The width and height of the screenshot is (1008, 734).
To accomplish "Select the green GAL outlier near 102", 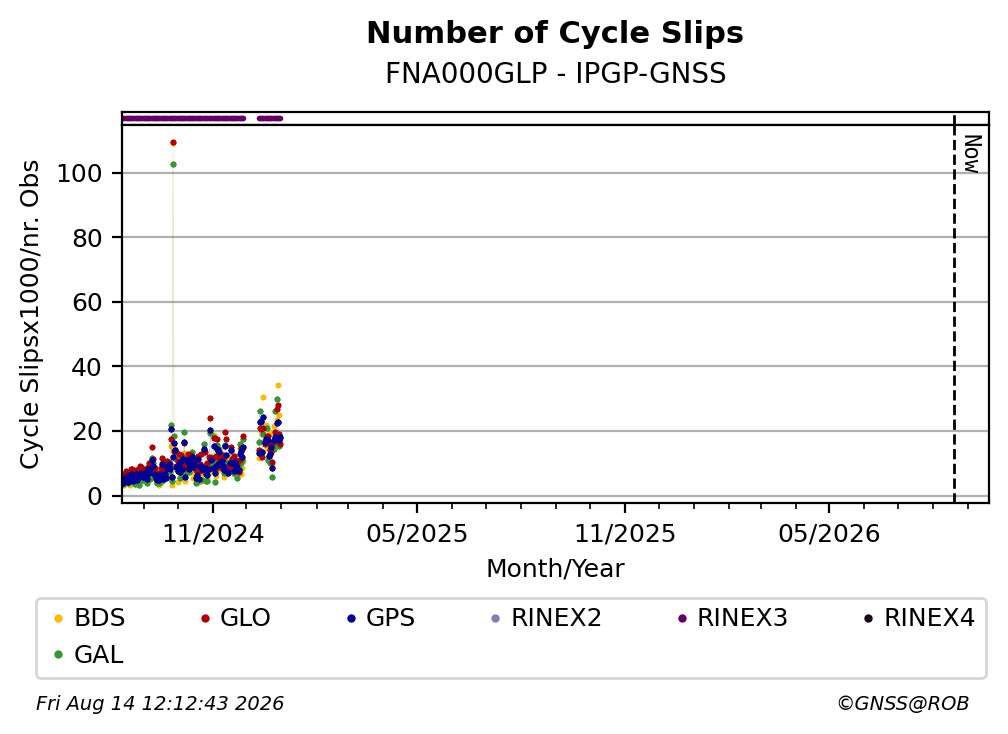I will tap(173, 165).
